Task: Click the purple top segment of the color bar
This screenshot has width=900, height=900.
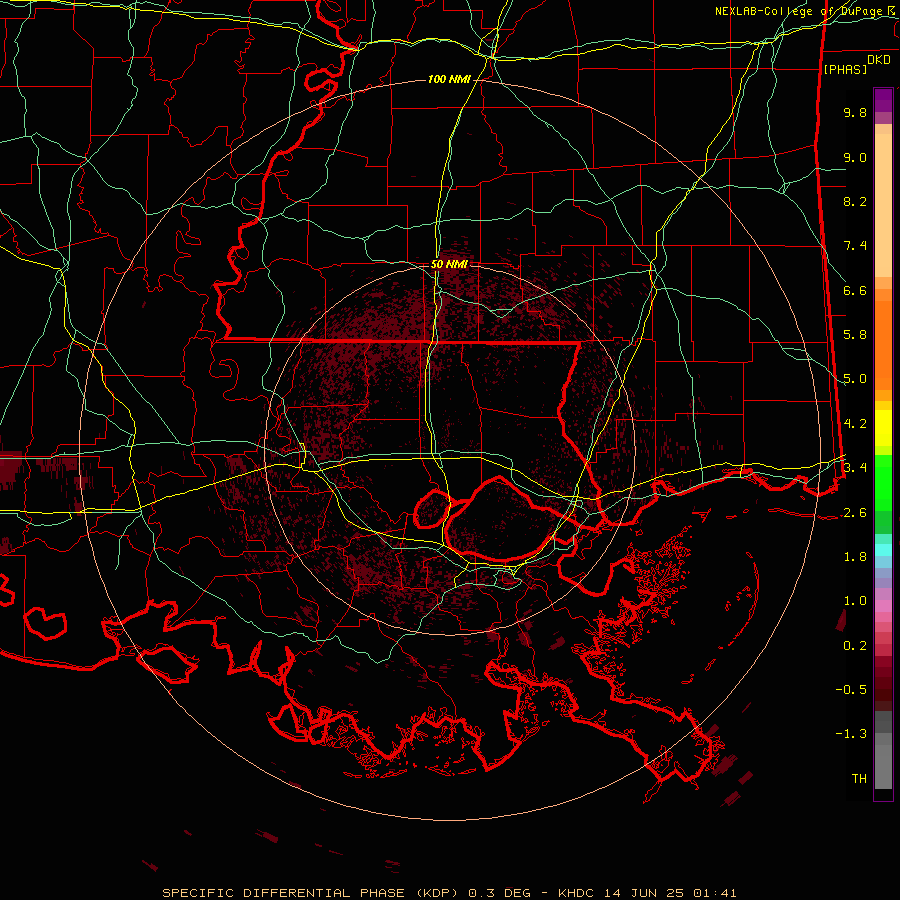Action: [x=883, y=100]
